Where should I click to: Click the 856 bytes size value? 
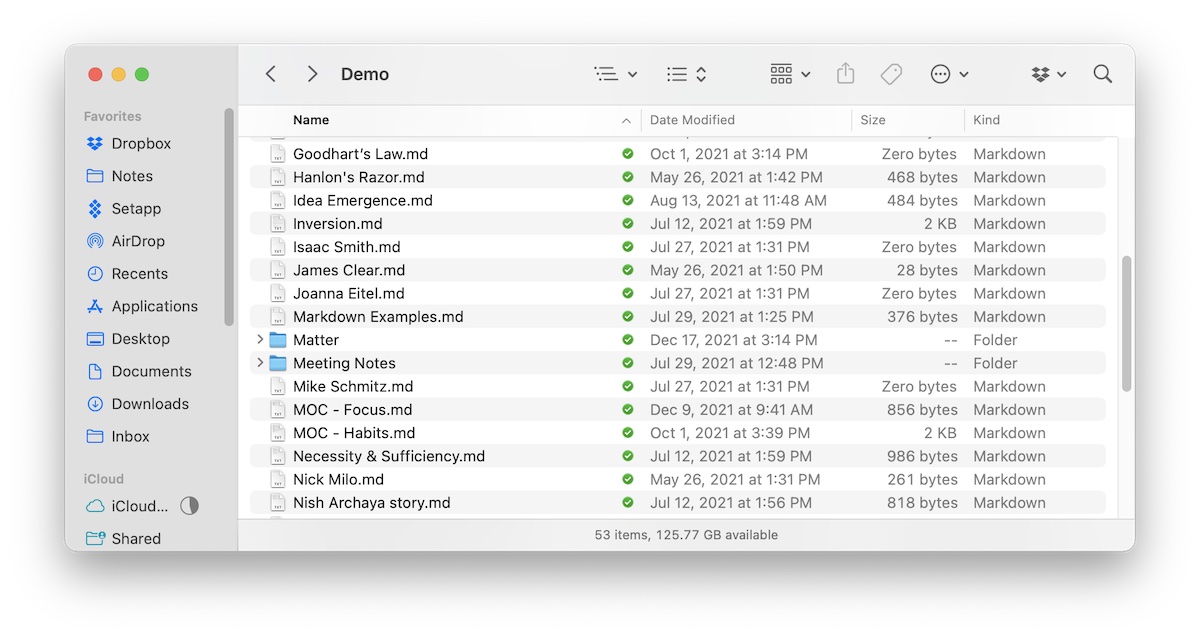tap(922, 410)
